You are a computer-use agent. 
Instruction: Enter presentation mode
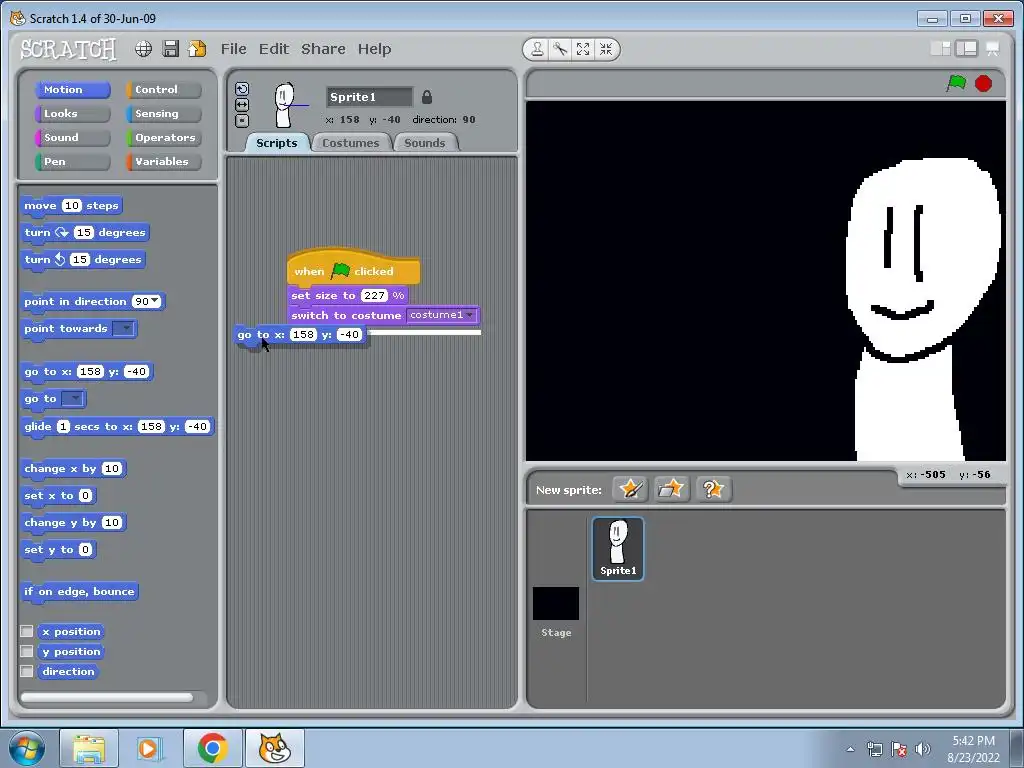click(x=993, y=48)
